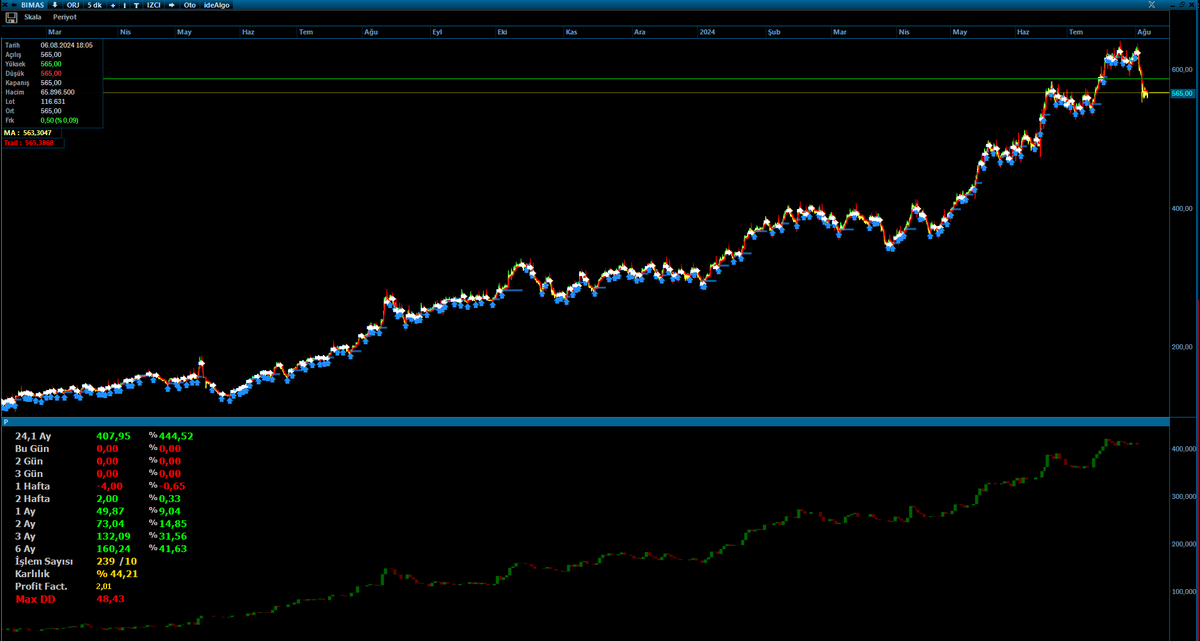Click the Tarih date value 06.08.2024 18:05
This screenshot has height=641, width=1200.
67,45
